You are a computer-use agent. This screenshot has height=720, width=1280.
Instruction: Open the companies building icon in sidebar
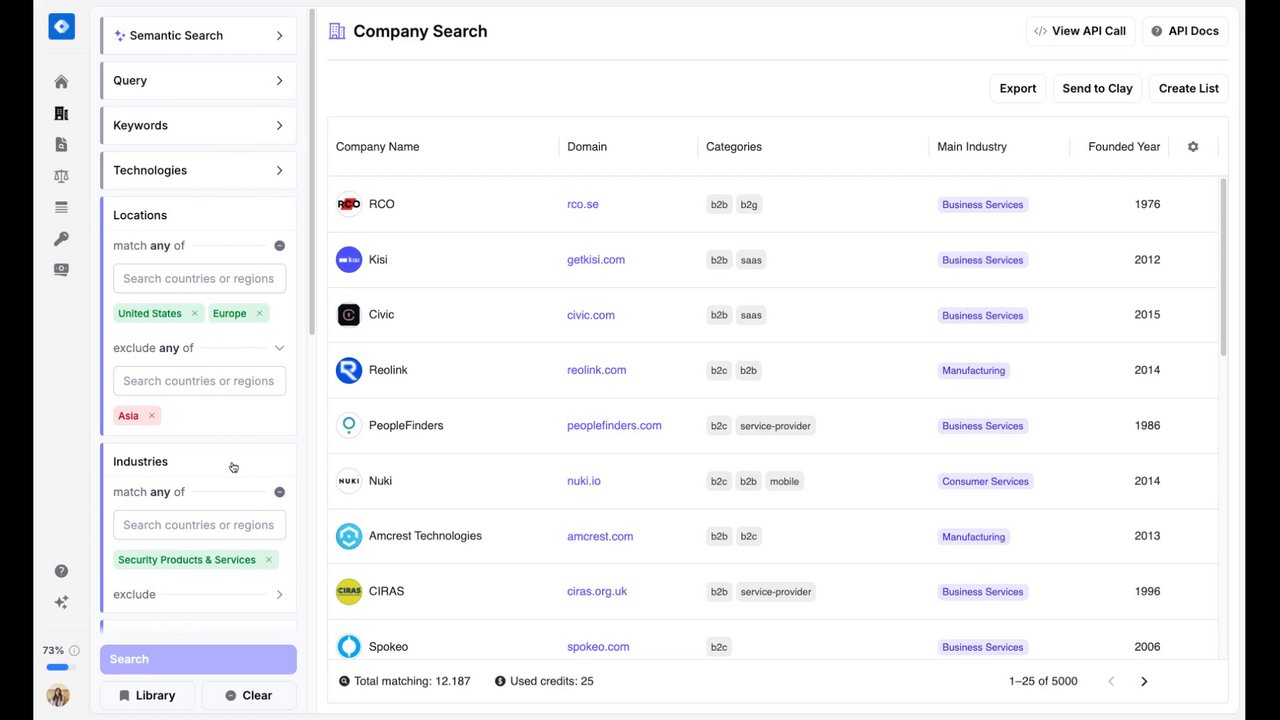tap(61, 113)
